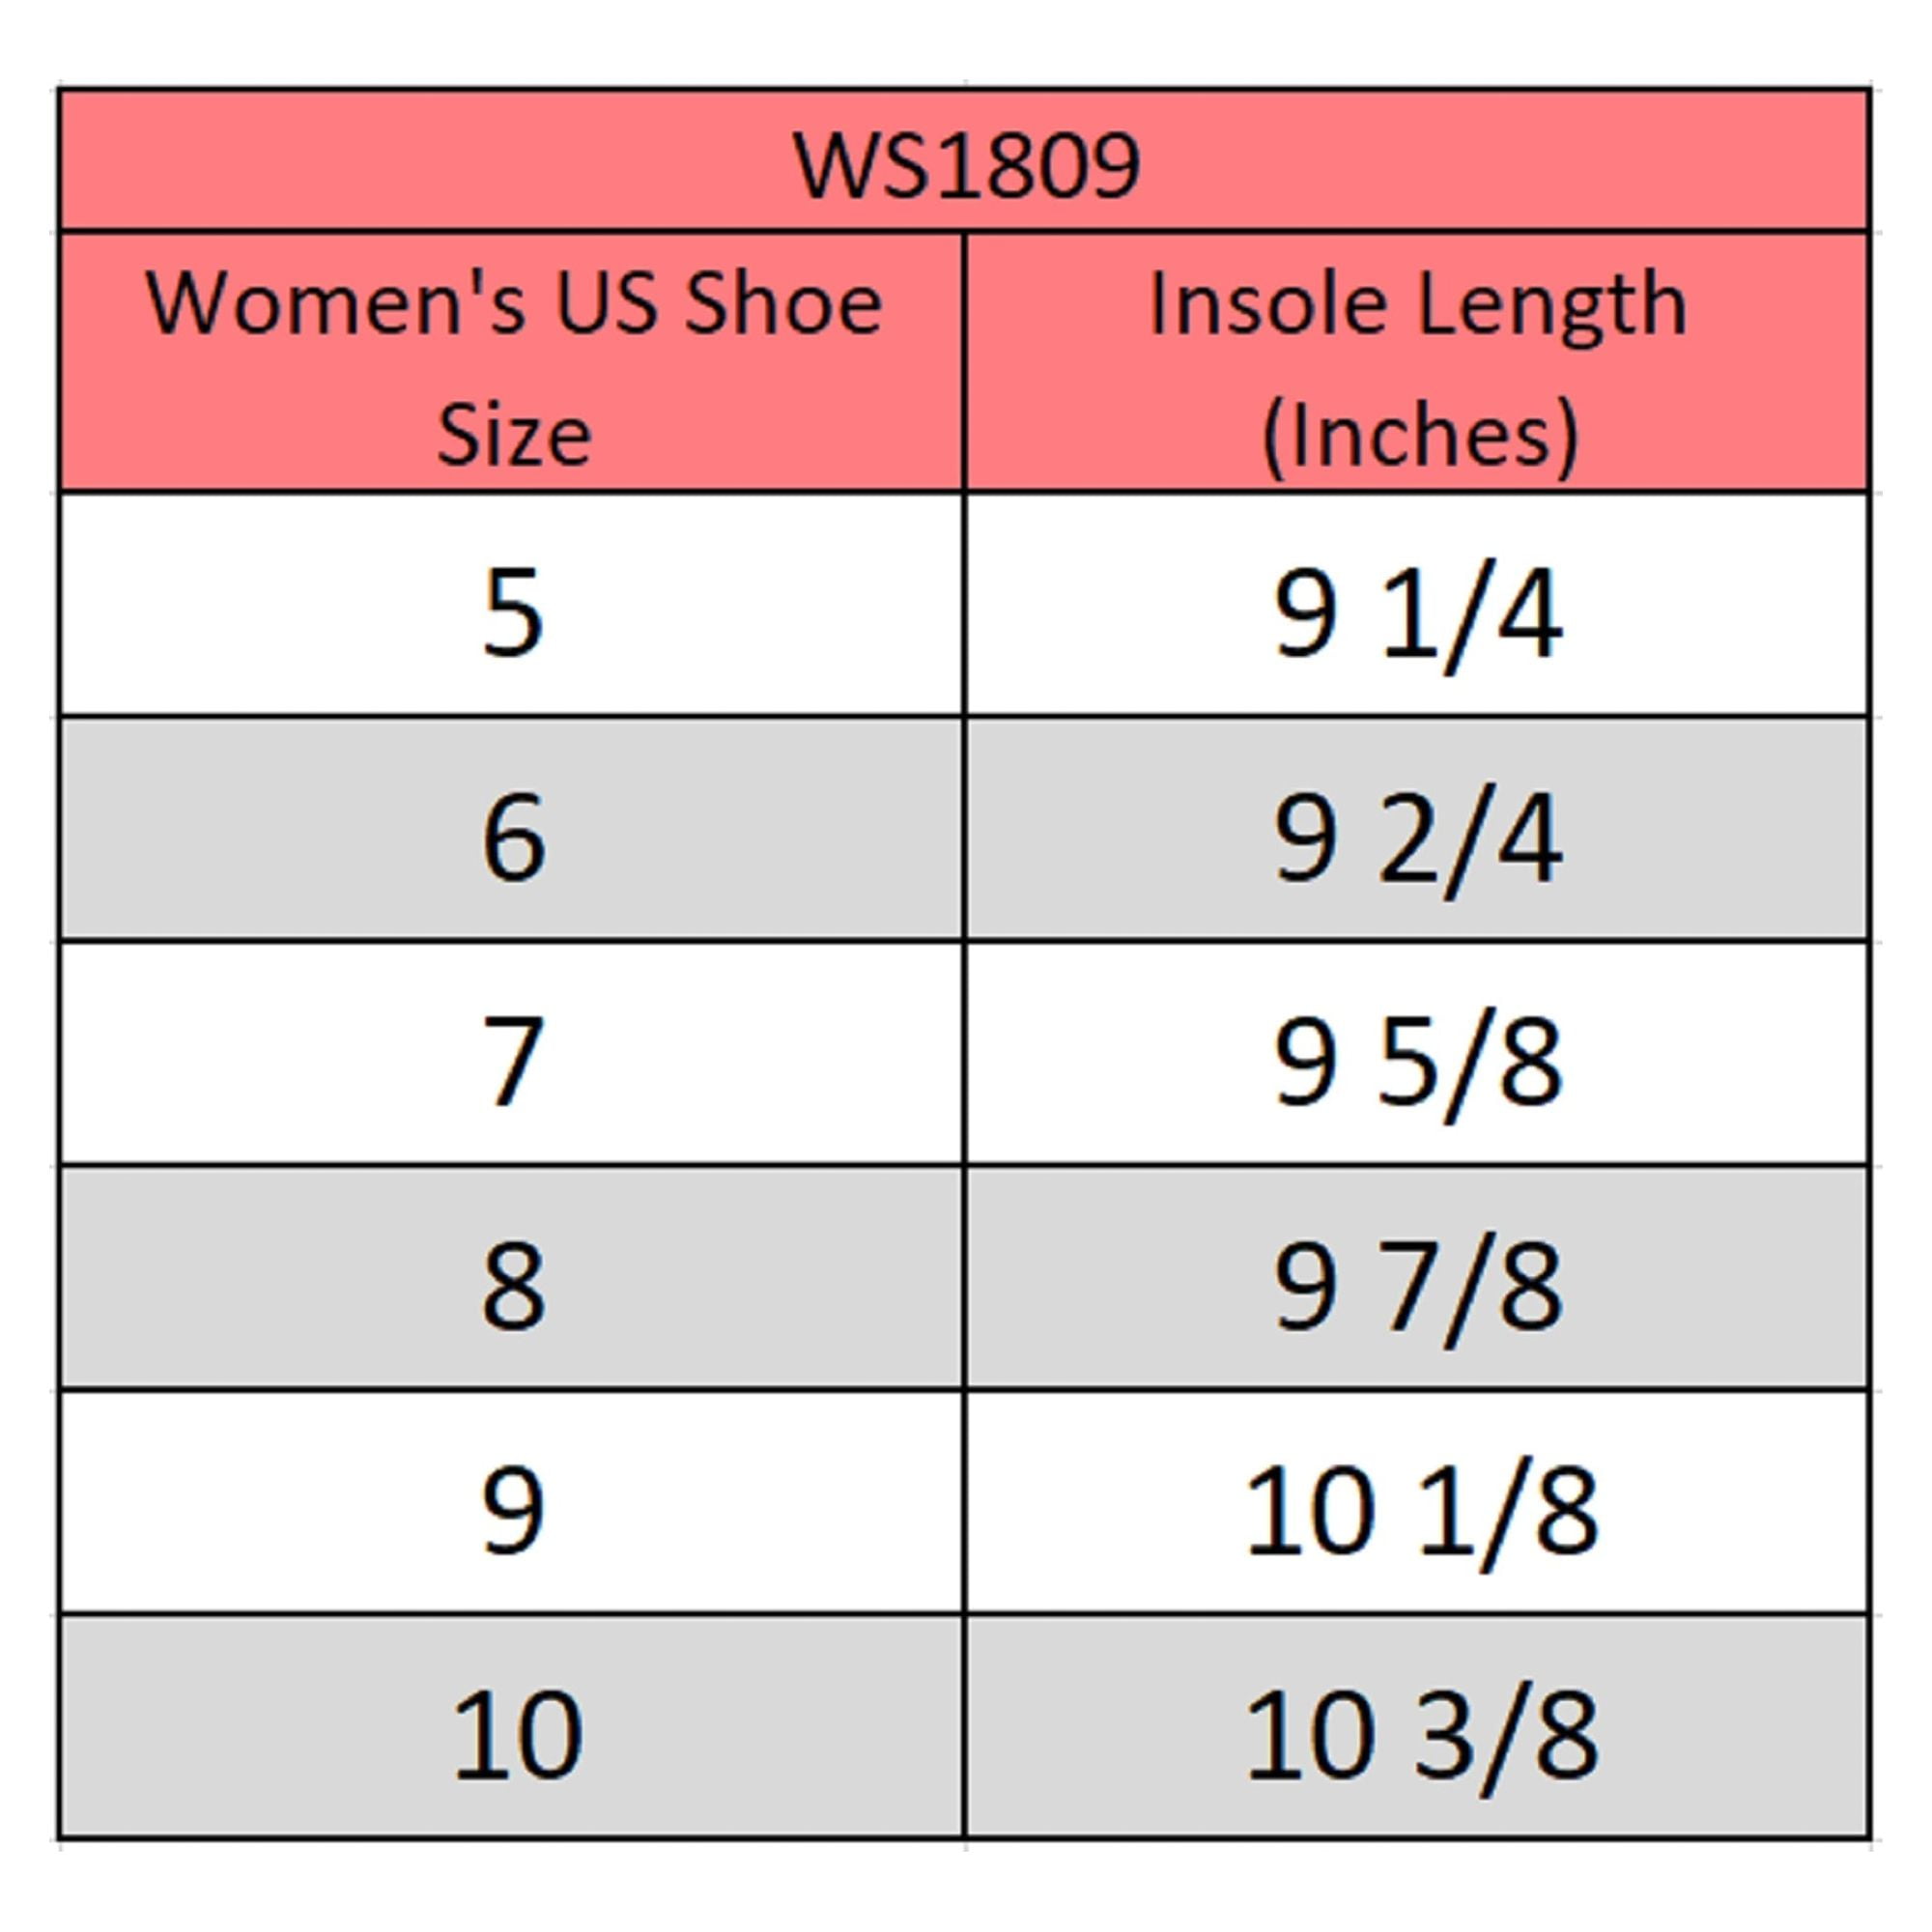Select the shoe size 10 cell
1932x1932 pixels.
click(x=512, y=1727)
